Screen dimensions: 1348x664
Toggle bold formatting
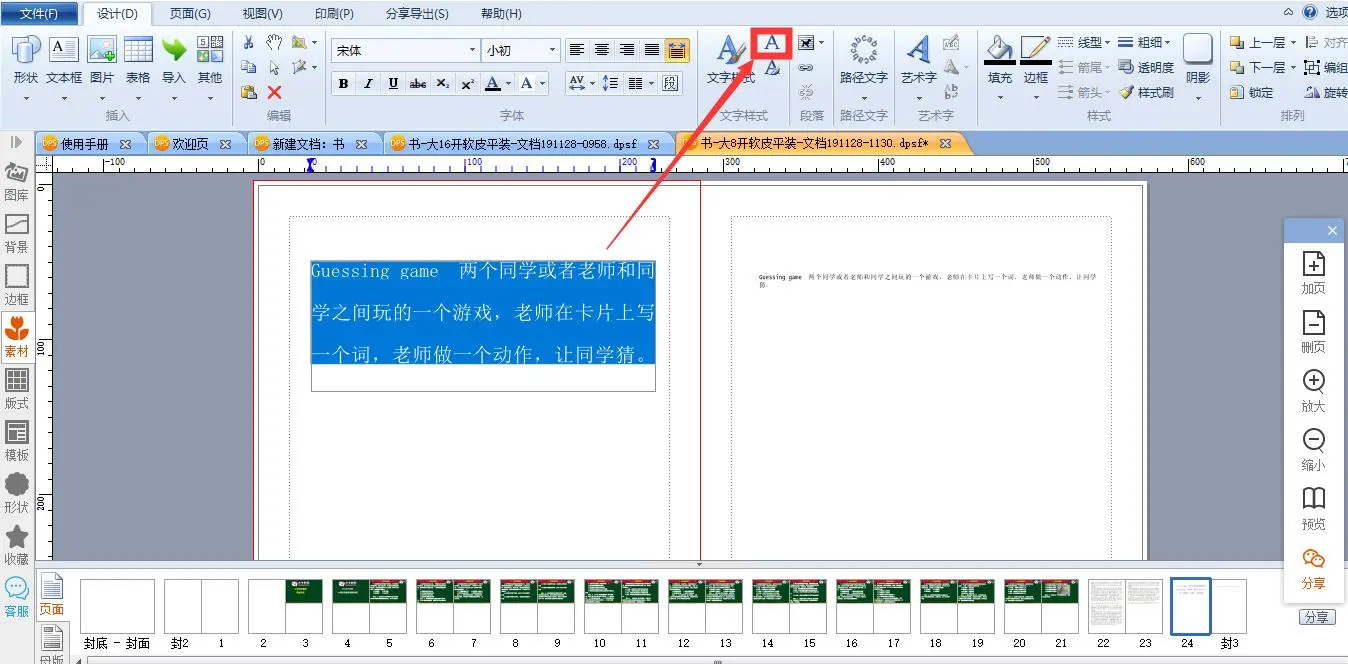tap(343, 84)
